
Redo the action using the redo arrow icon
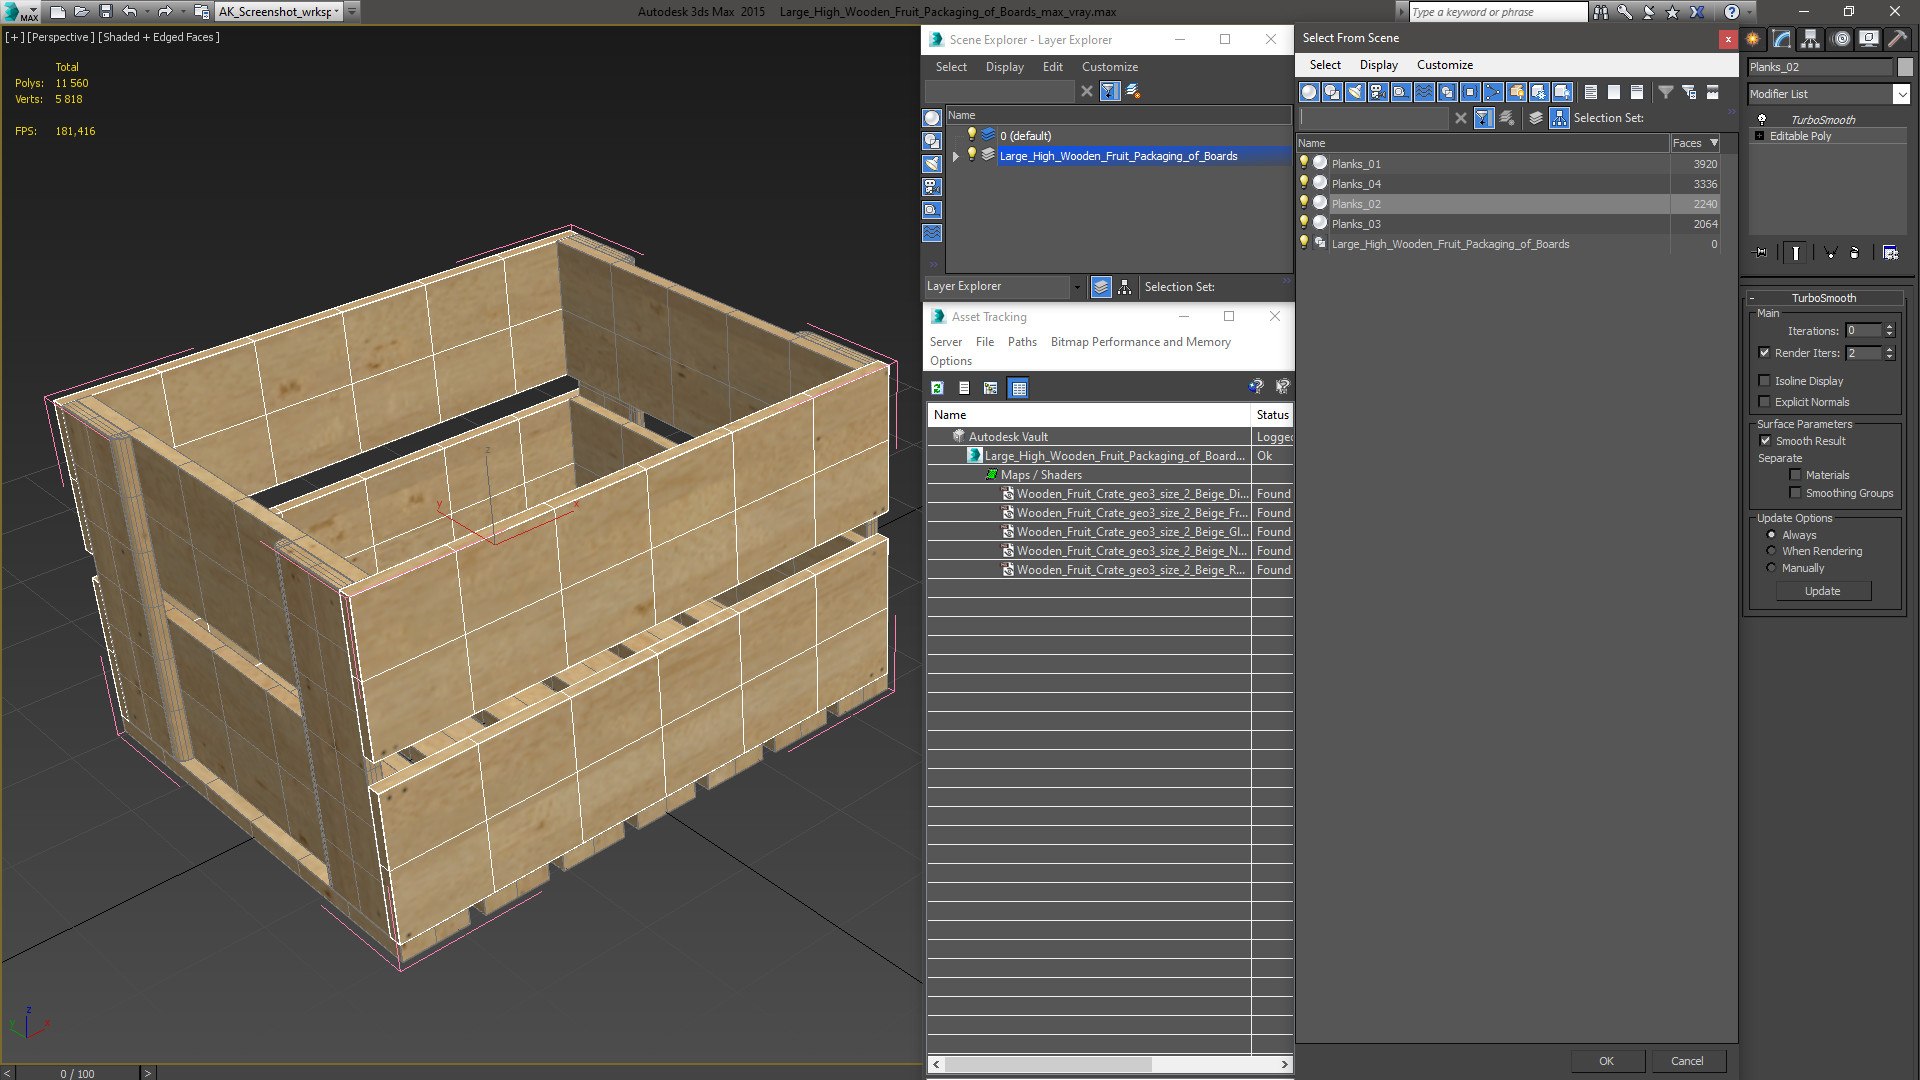pyautogui.click(x=165, y=11)
